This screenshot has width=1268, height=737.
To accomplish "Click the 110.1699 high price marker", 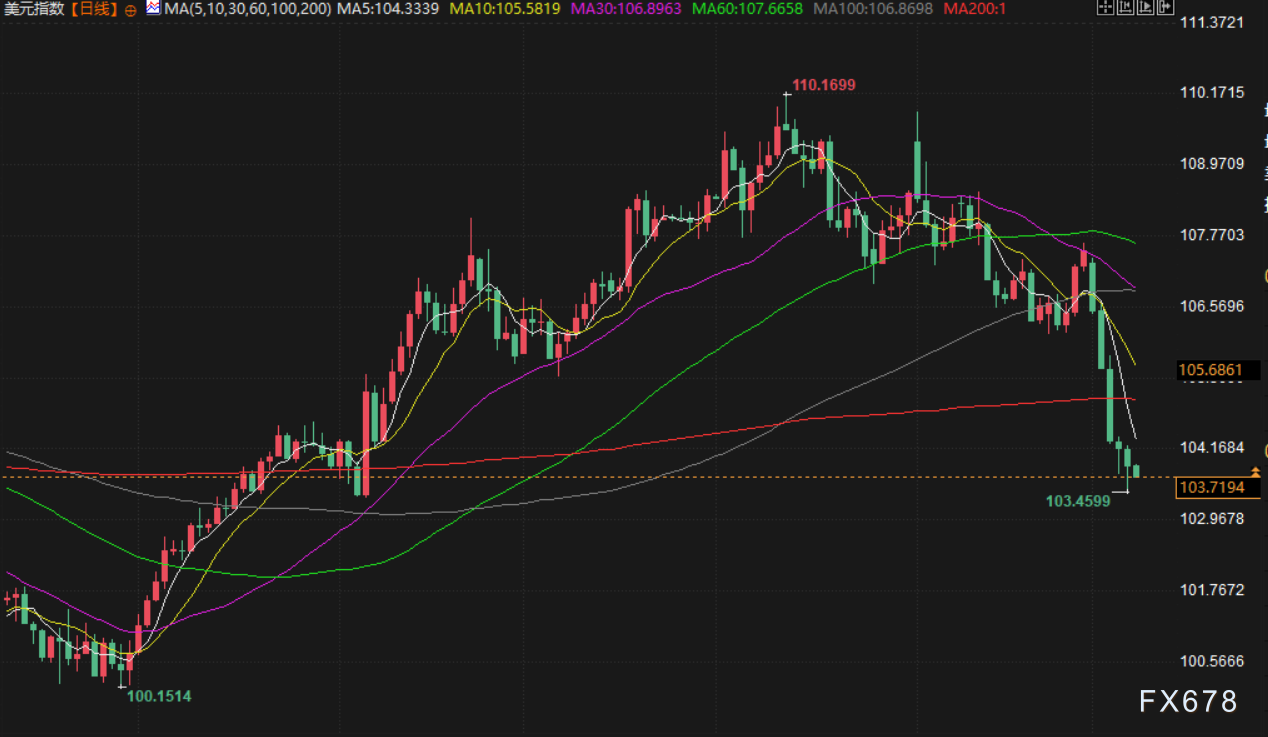I will 823,85.
